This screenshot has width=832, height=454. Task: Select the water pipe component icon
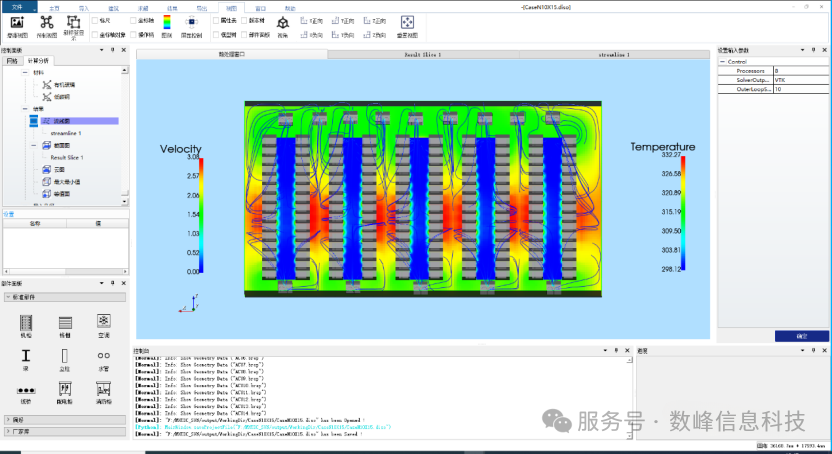pos(103,355)
